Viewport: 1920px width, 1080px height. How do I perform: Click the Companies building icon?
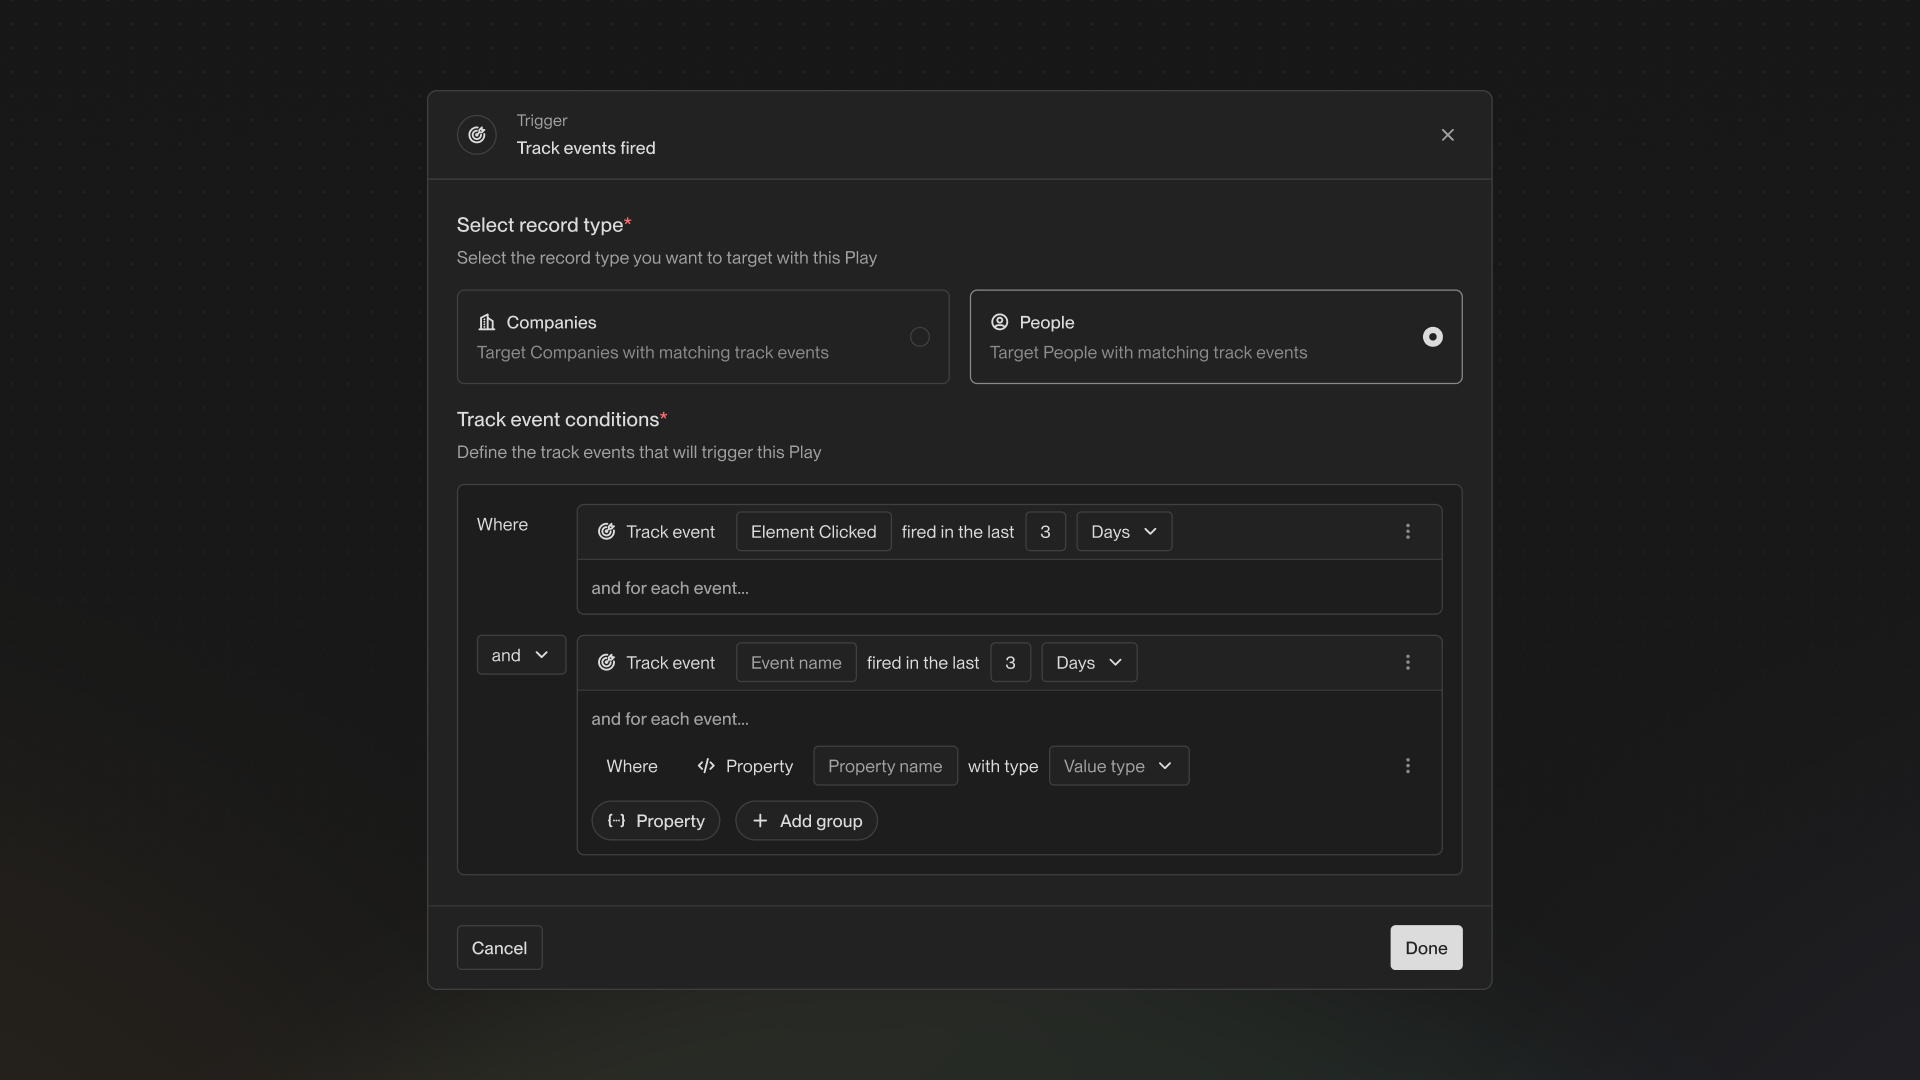point(487,322)
